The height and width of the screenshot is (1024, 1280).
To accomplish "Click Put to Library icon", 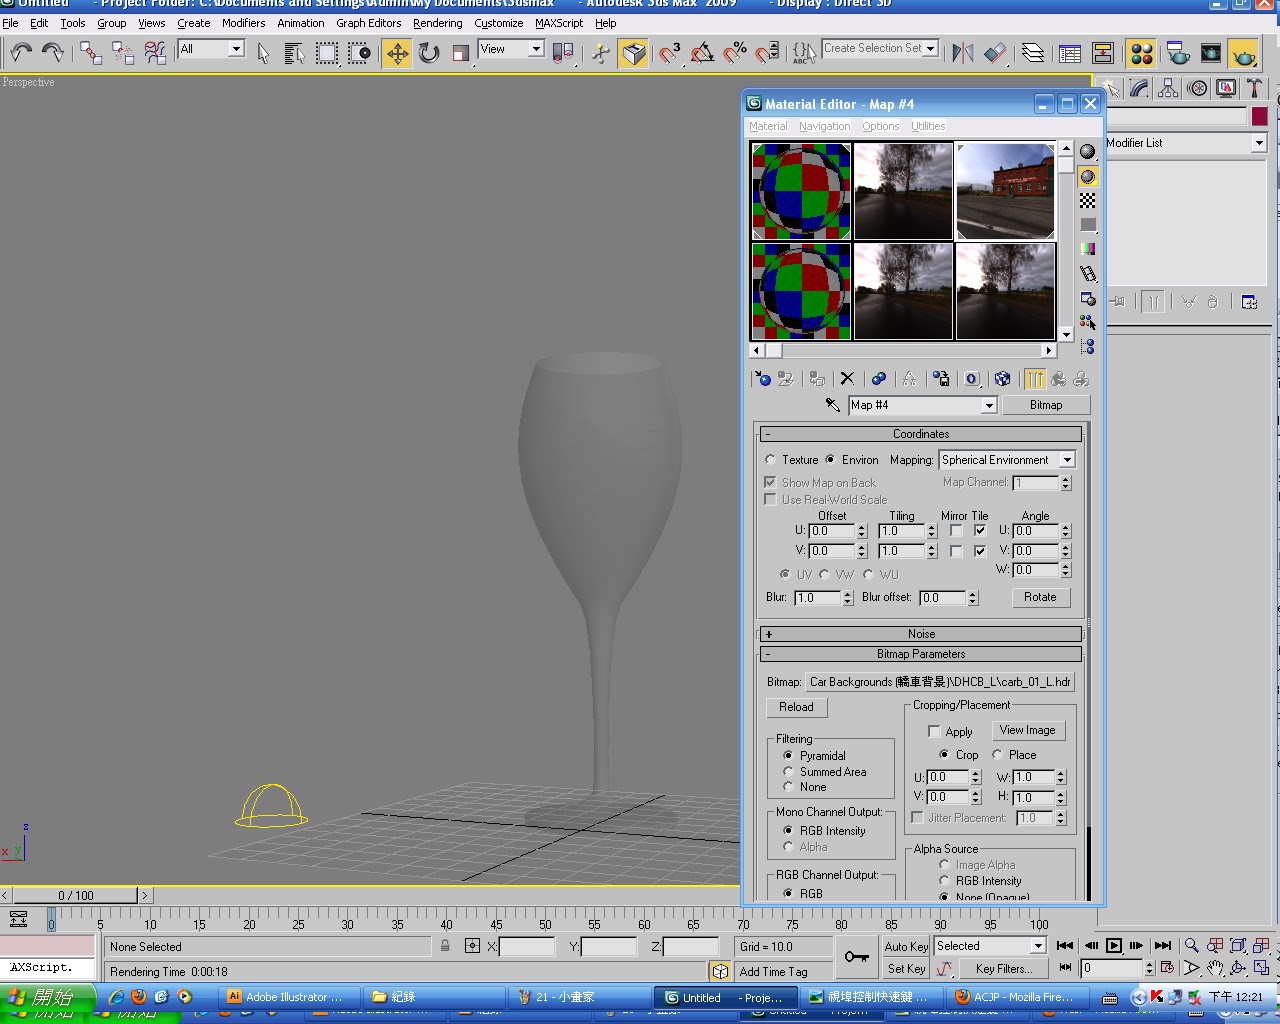I will [x=941, y=379].
